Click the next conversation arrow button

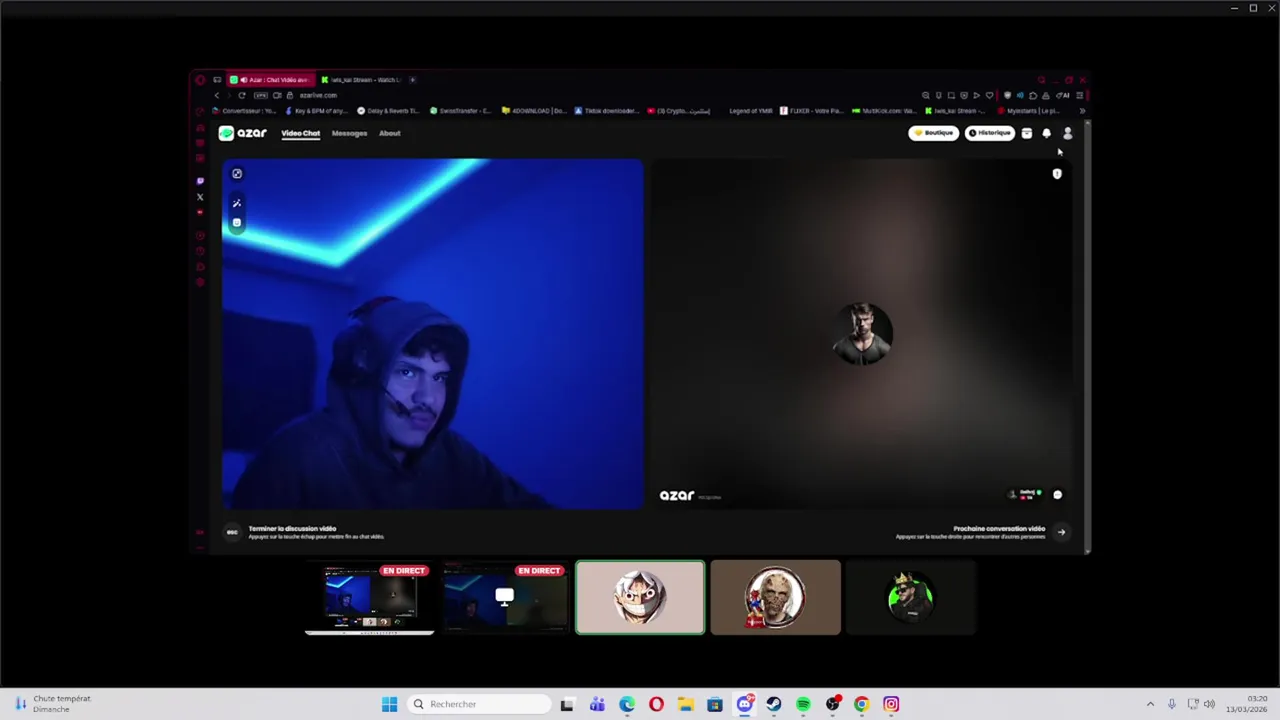[x=1061, y=532]
